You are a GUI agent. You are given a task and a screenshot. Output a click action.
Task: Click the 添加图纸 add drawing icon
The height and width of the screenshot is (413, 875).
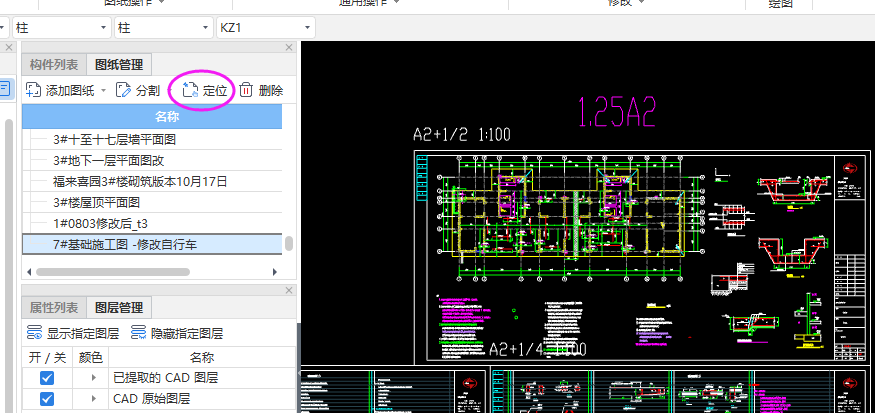(x=33, y=90)
